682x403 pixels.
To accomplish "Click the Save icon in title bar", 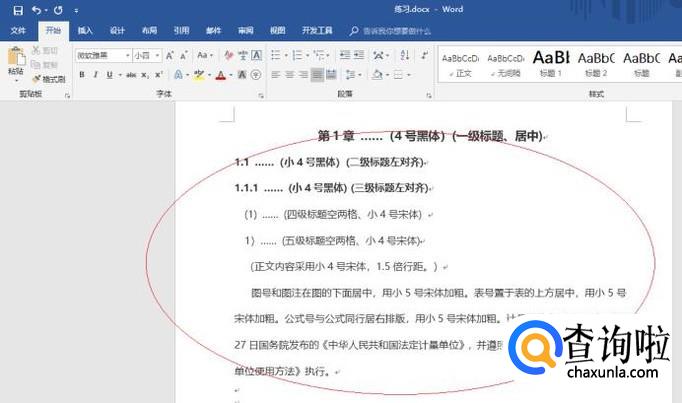I will point(17,10).
